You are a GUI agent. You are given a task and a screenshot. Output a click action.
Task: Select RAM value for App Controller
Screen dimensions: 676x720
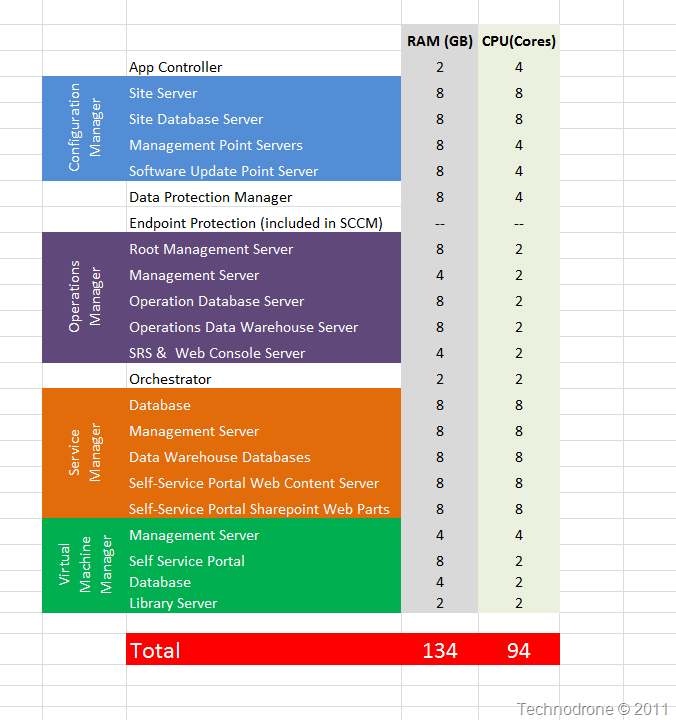tap(440, 64)
